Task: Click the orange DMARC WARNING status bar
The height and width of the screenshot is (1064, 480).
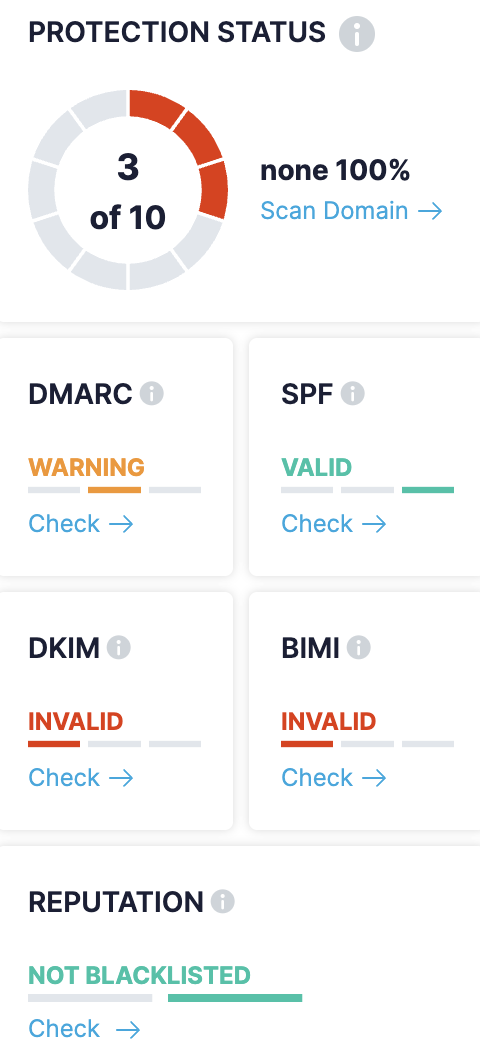Action: coord(114,490)
